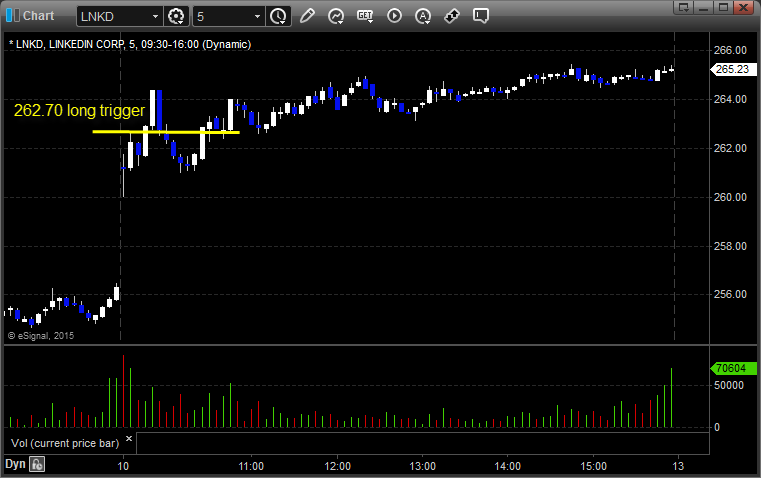This screenshot has width=761, height=478.
Task: Open the LNKD symbol dropdown arrow
Action: [155, 16]
